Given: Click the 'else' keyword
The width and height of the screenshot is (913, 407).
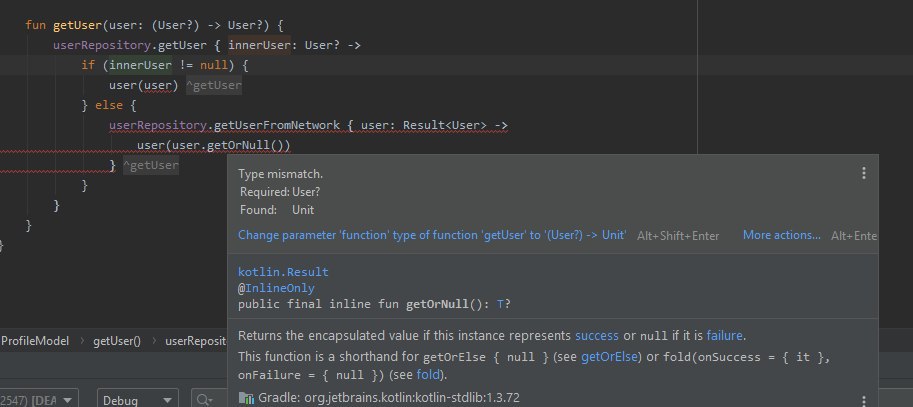Looking at the screenshot, I should (x=109, y=105).
